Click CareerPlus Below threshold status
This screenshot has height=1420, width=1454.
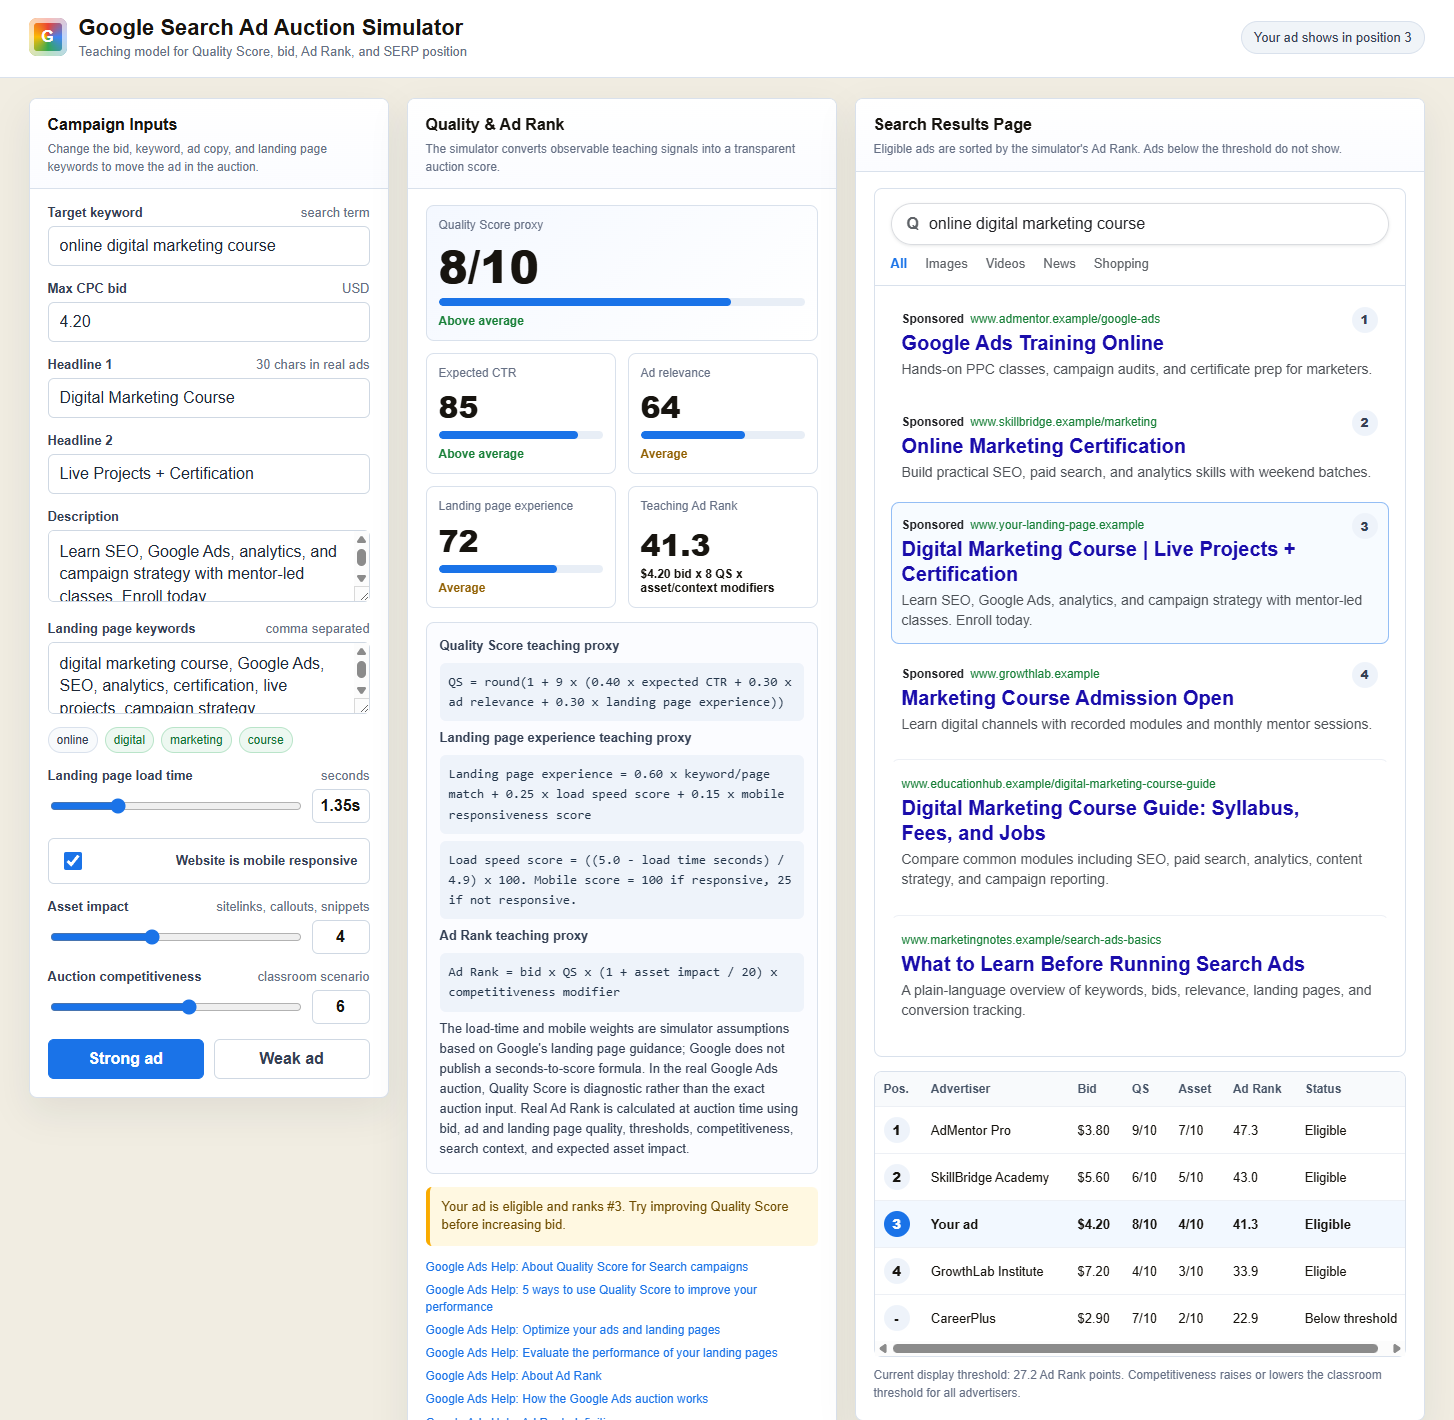[1350, 1319]
